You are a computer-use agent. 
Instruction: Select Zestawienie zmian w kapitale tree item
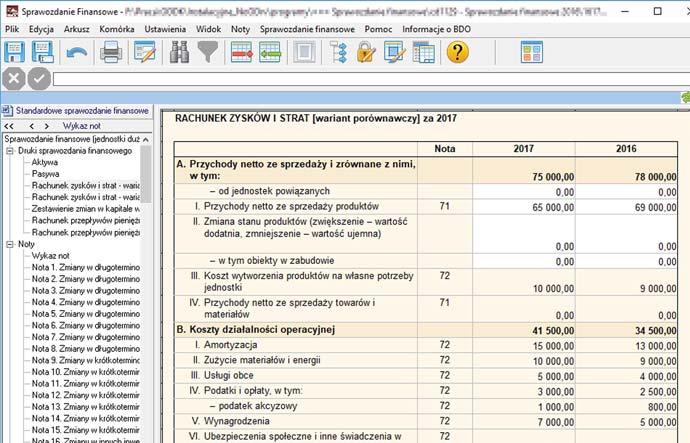click(85, 209)
